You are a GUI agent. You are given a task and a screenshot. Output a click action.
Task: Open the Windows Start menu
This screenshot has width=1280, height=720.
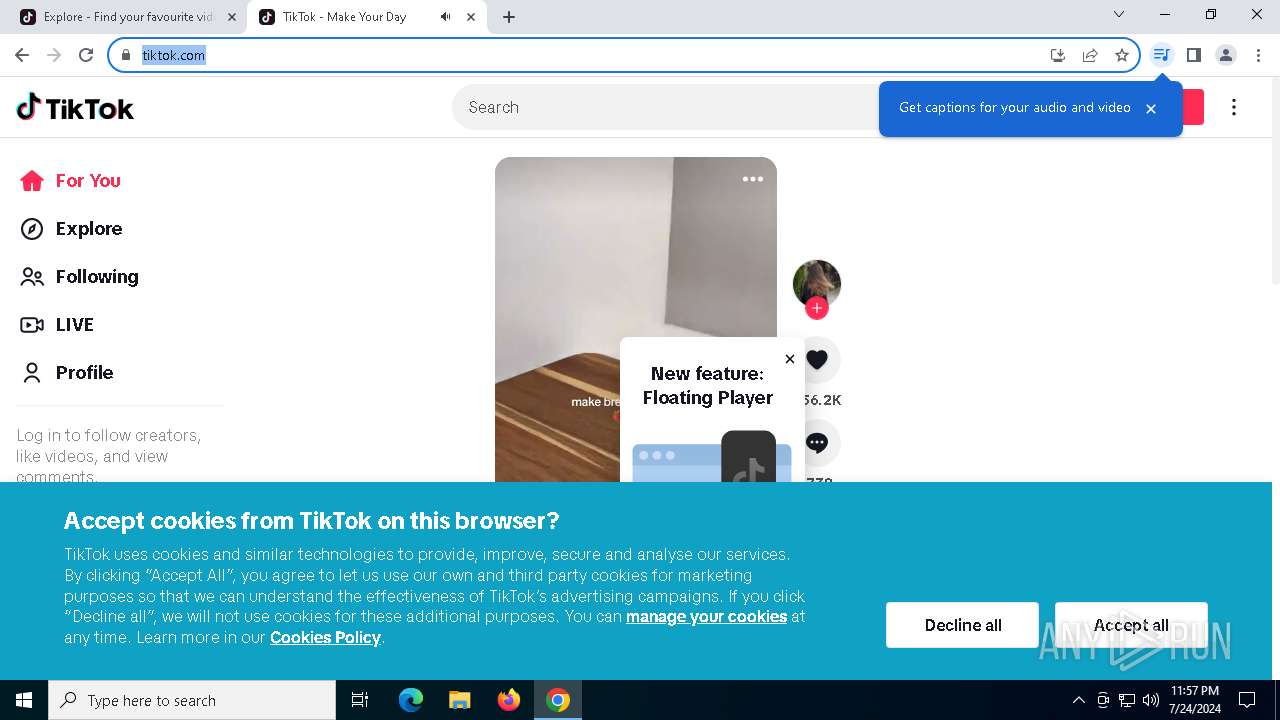coord(24,700)
